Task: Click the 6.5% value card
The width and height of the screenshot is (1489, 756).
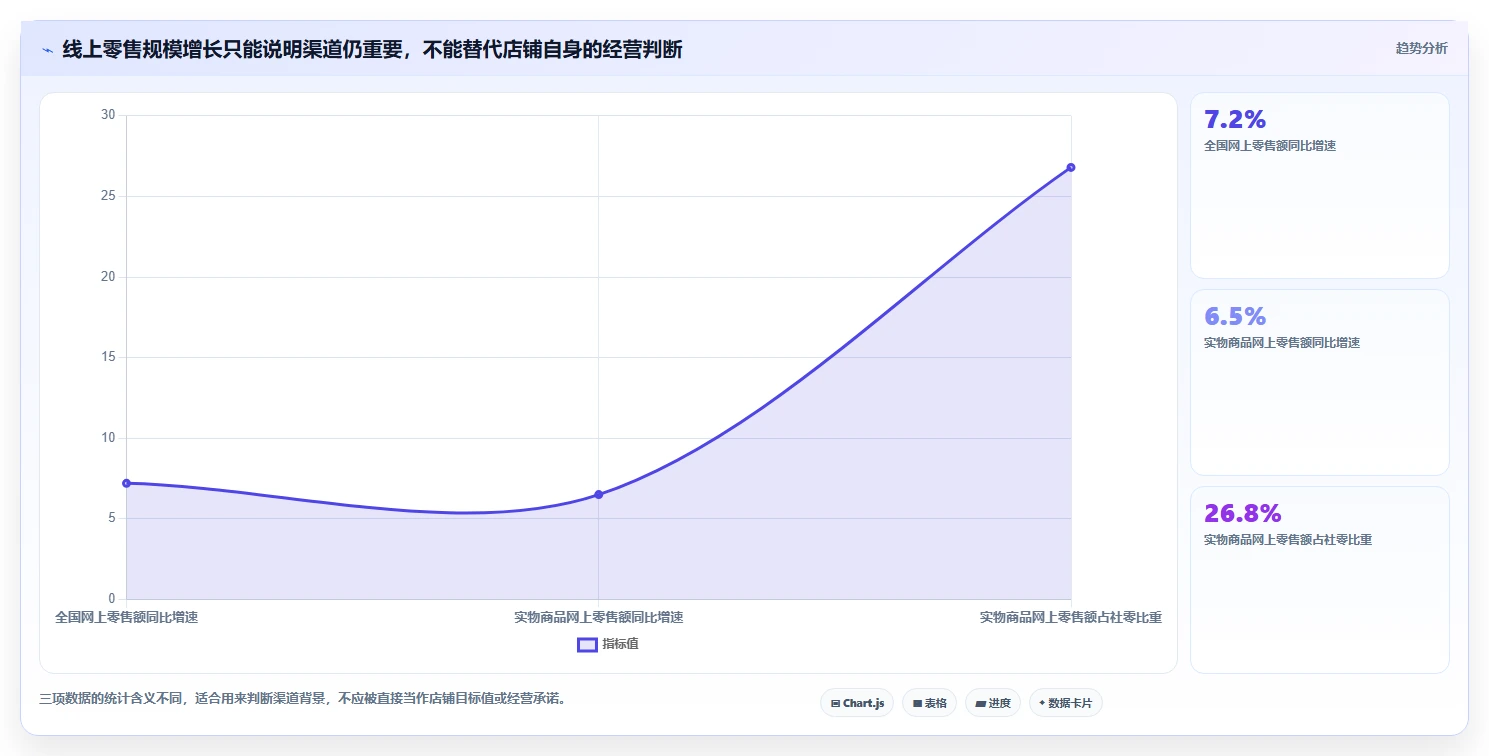Action: point(1319,382)
